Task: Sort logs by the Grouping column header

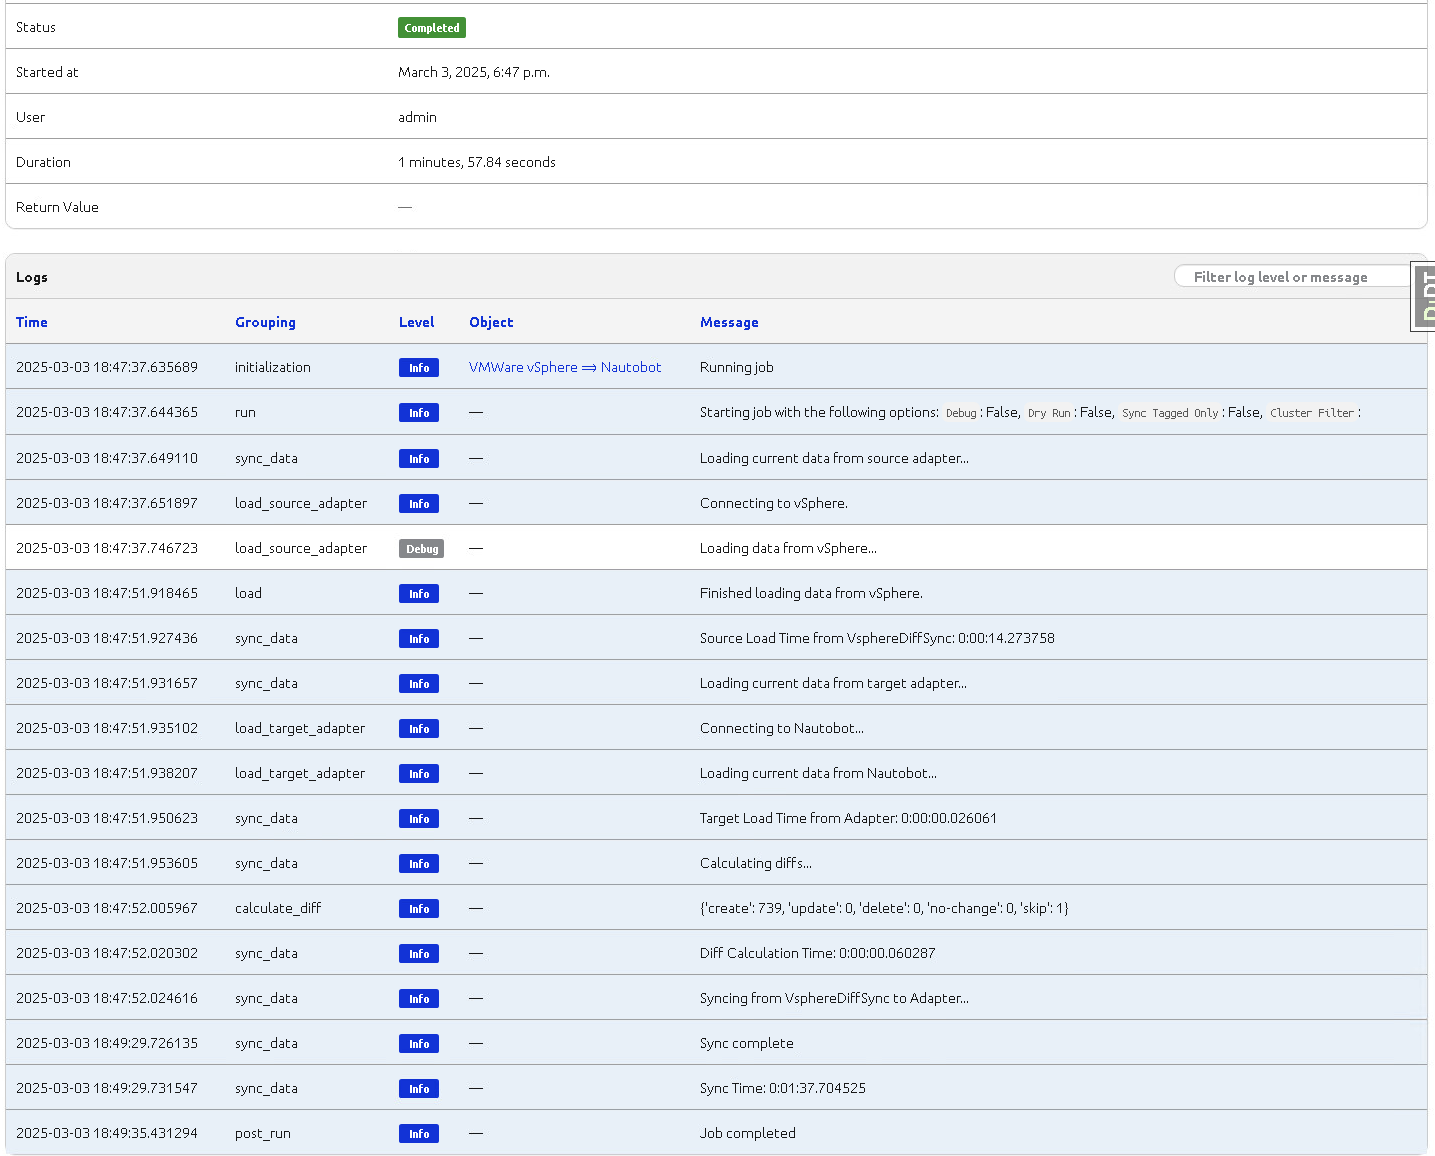Action: 265,322
